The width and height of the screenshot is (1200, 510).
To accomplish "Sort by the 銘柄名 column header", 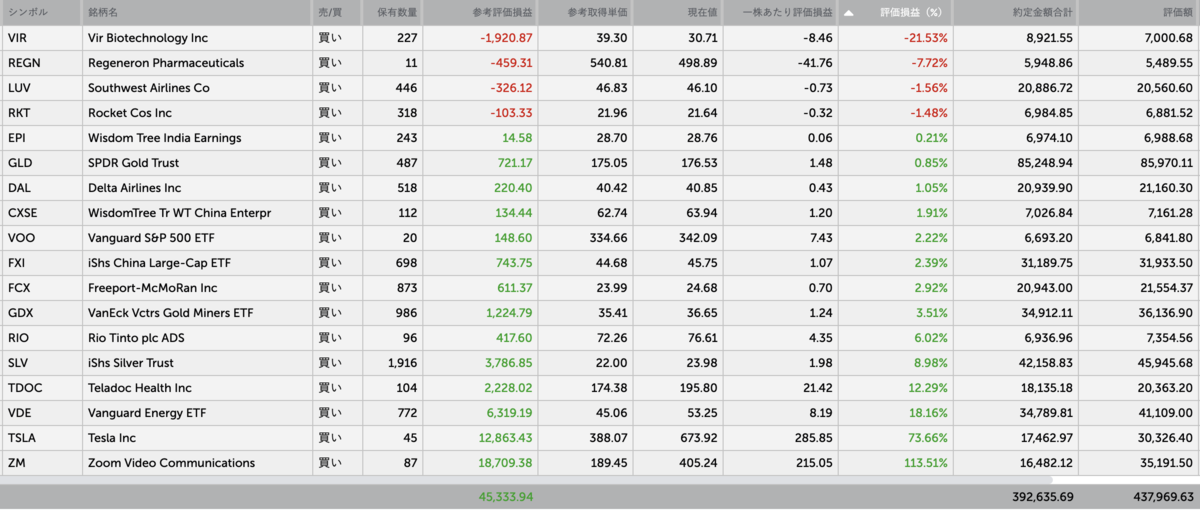I will pyautogui.click(x=197, y=13).
